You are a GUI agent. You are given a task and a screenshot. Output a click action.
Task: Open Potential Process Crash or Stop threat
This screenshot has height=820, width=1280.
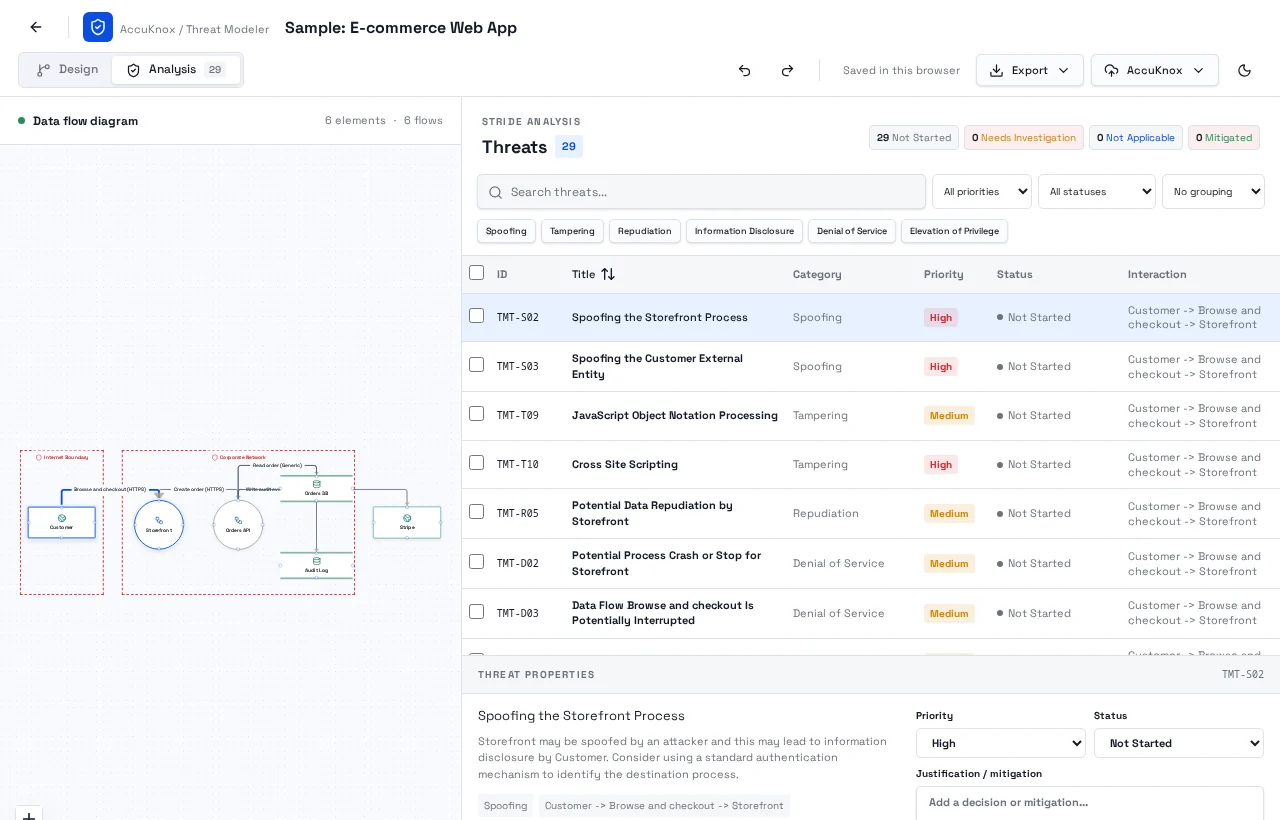tap(666, 563)
